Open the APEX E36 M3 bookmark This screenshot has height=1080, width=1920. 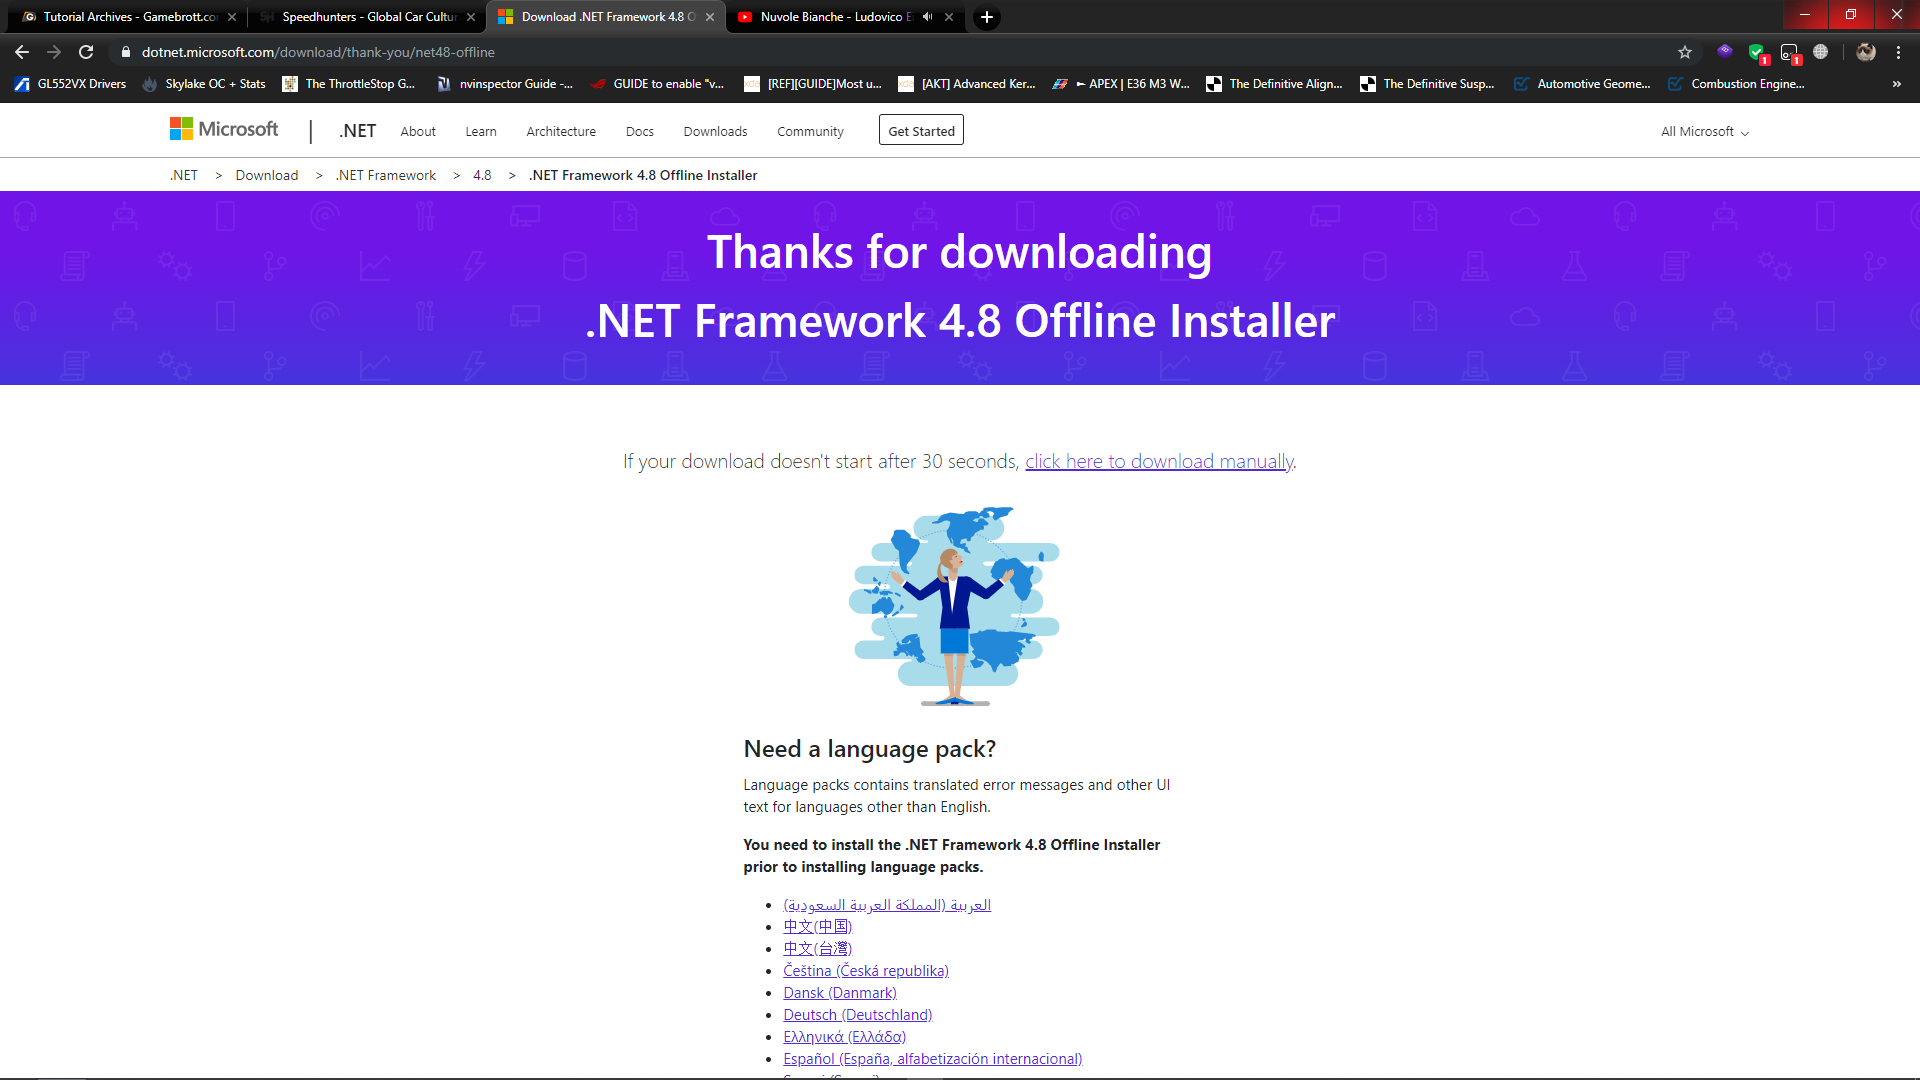tap(1121, 84)
